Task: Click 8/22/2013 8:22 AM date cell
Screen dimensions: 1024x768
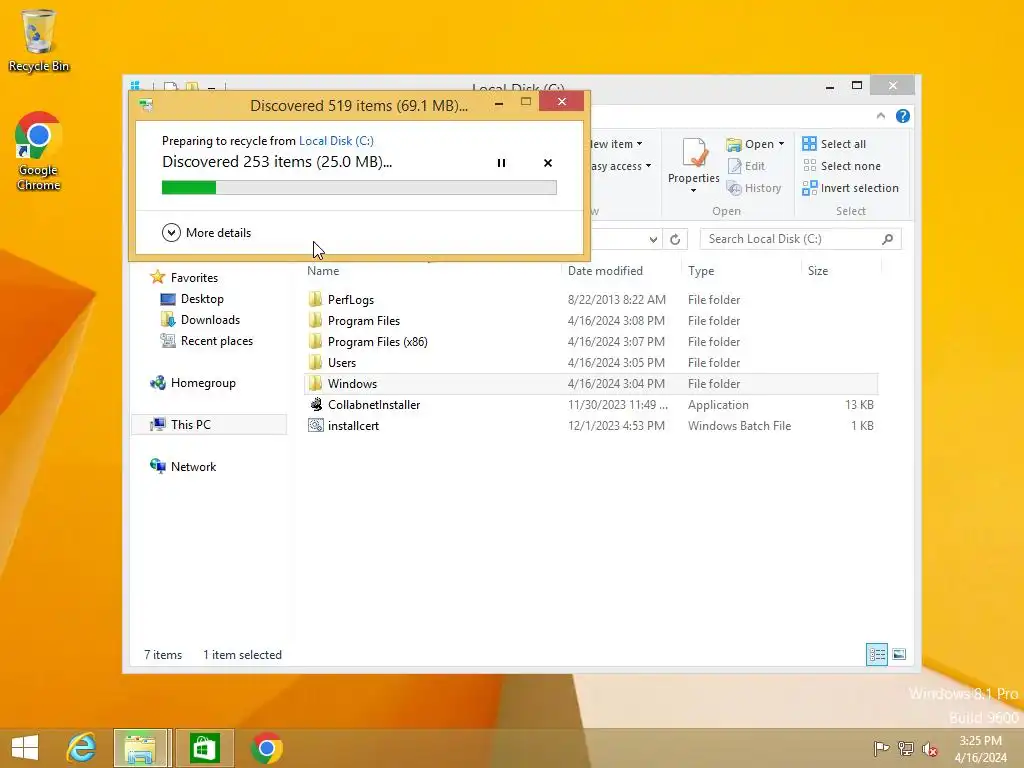Action: point(616,300)
